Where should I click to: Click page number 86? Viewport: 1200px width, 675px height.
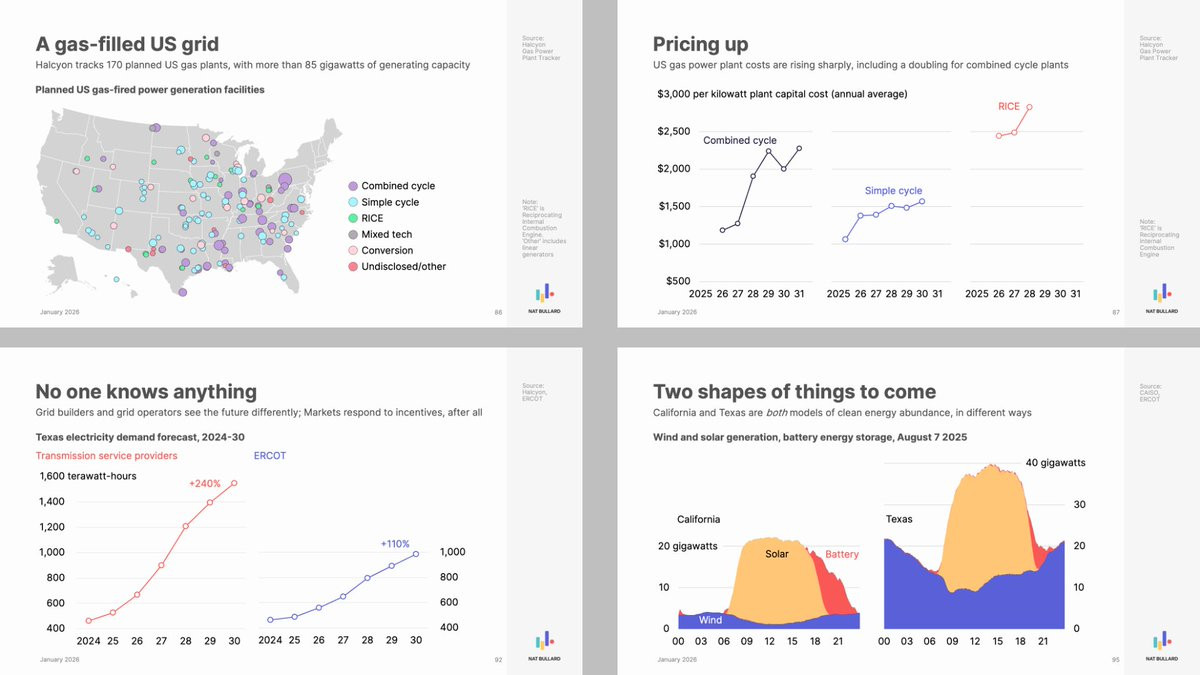pyautogui.click(x=498, y=312)
